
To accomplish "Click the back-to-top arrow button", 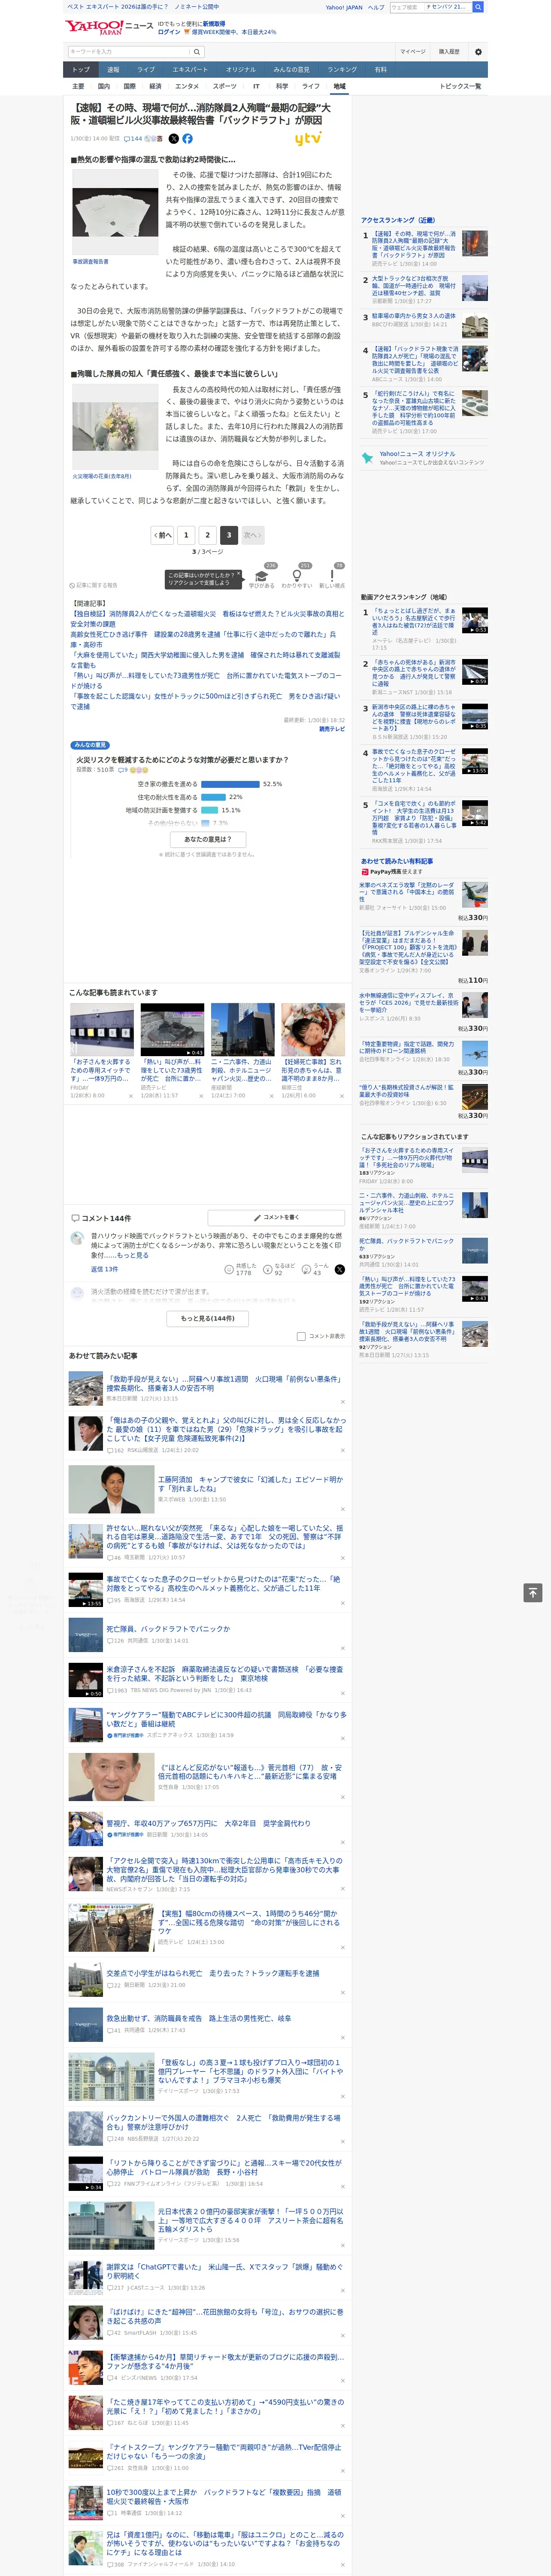I will pos(533,1593).
